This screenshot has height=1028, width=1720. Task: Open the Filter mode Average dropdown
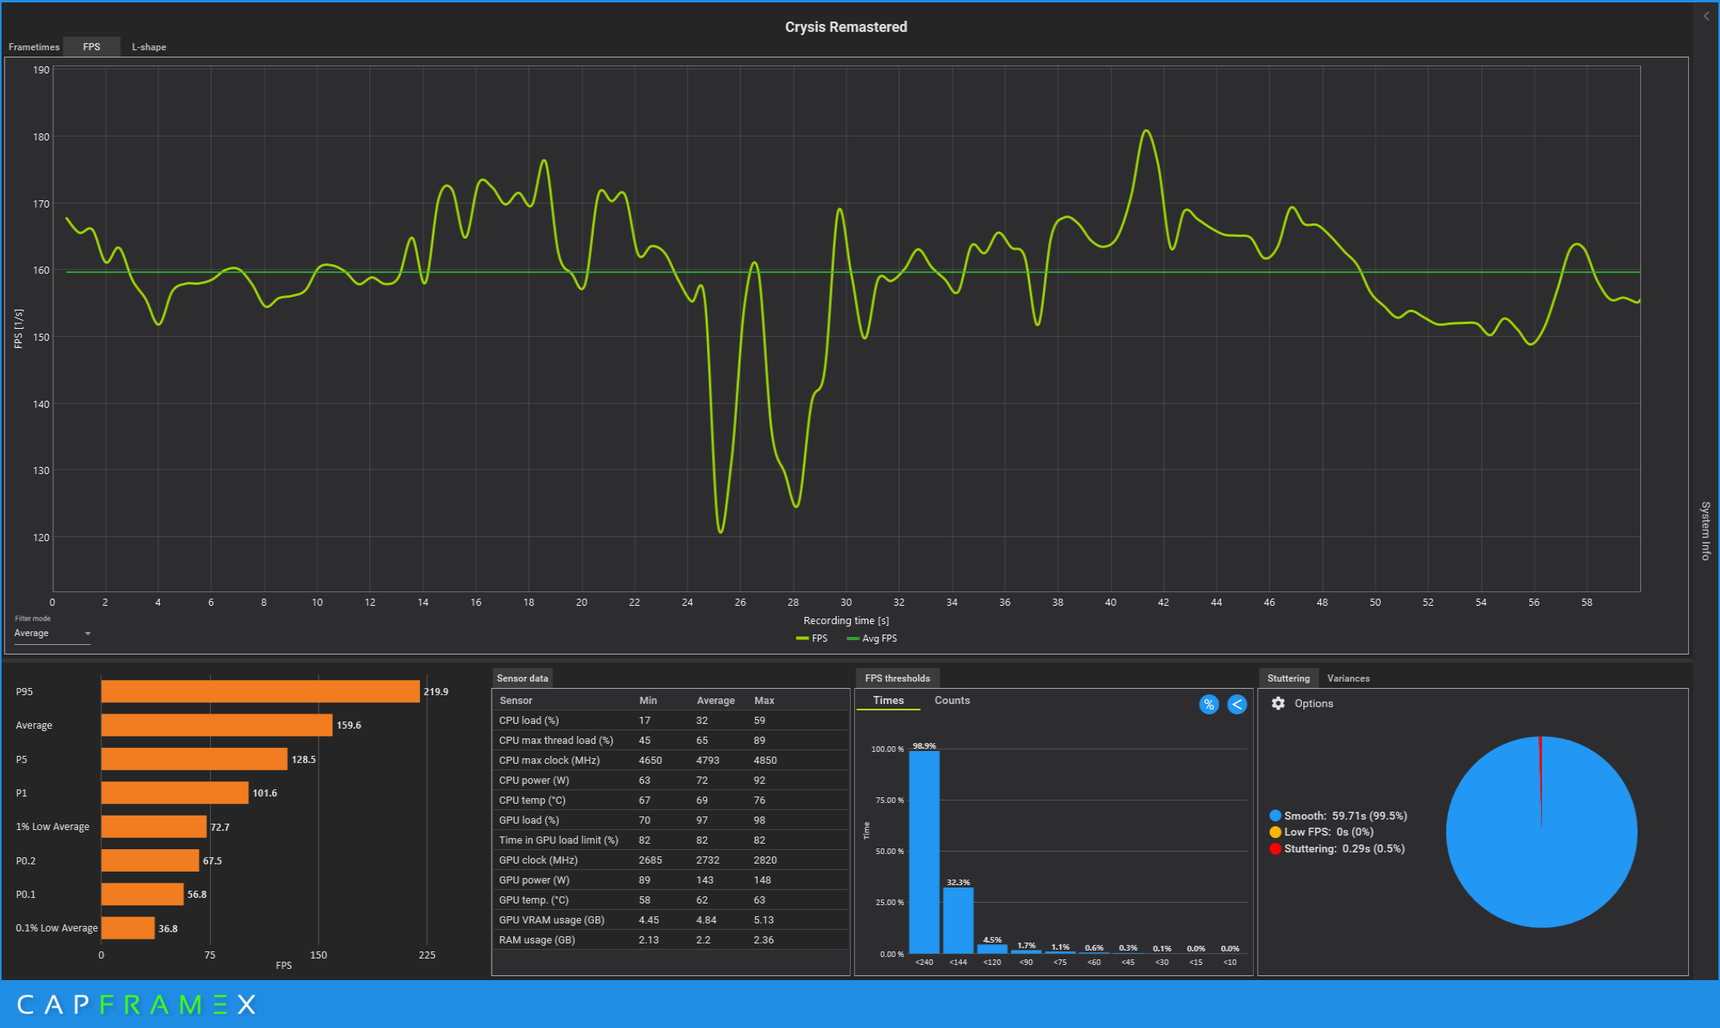(52, 633)
